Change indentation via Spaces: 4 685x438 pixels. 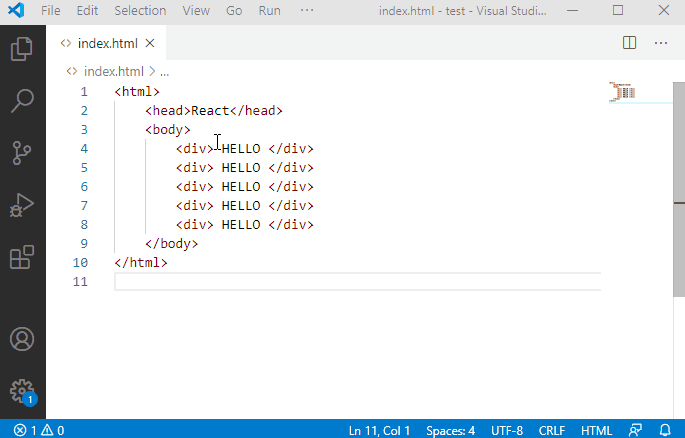click(x=450, y=431)
